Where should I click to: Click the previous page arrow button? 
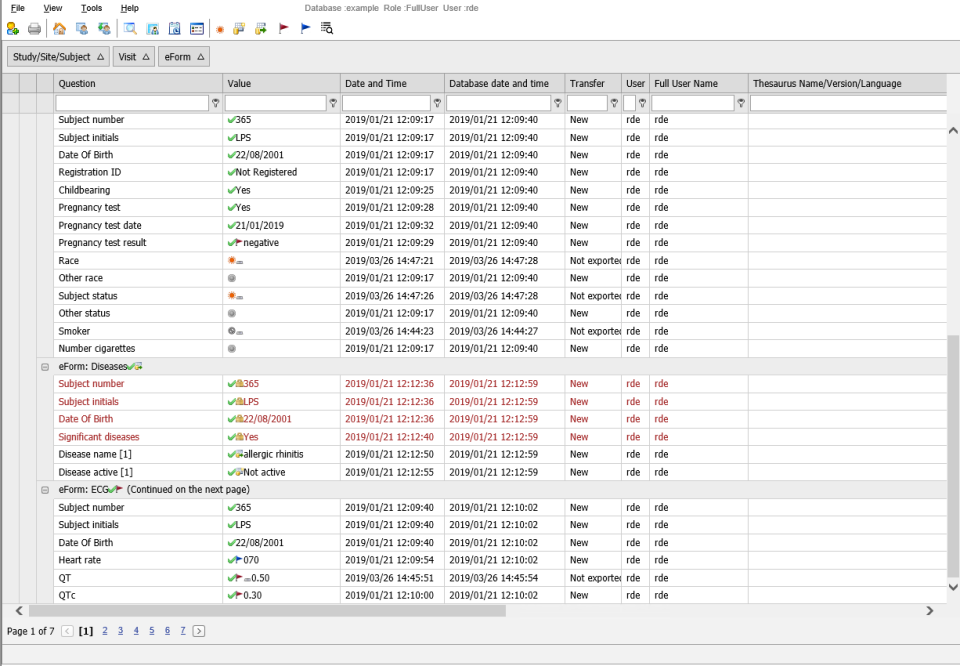(67, 631)
